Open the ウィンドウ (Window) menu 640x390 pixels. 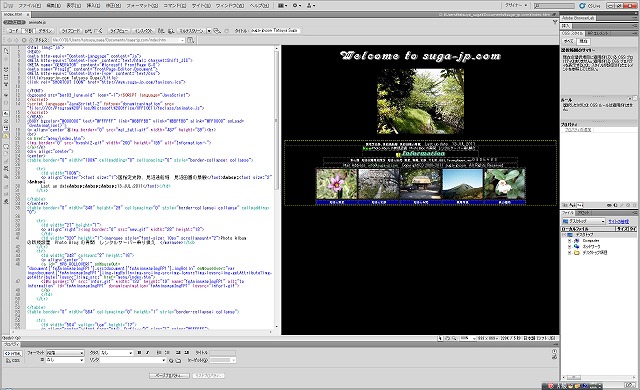[230, 5]
